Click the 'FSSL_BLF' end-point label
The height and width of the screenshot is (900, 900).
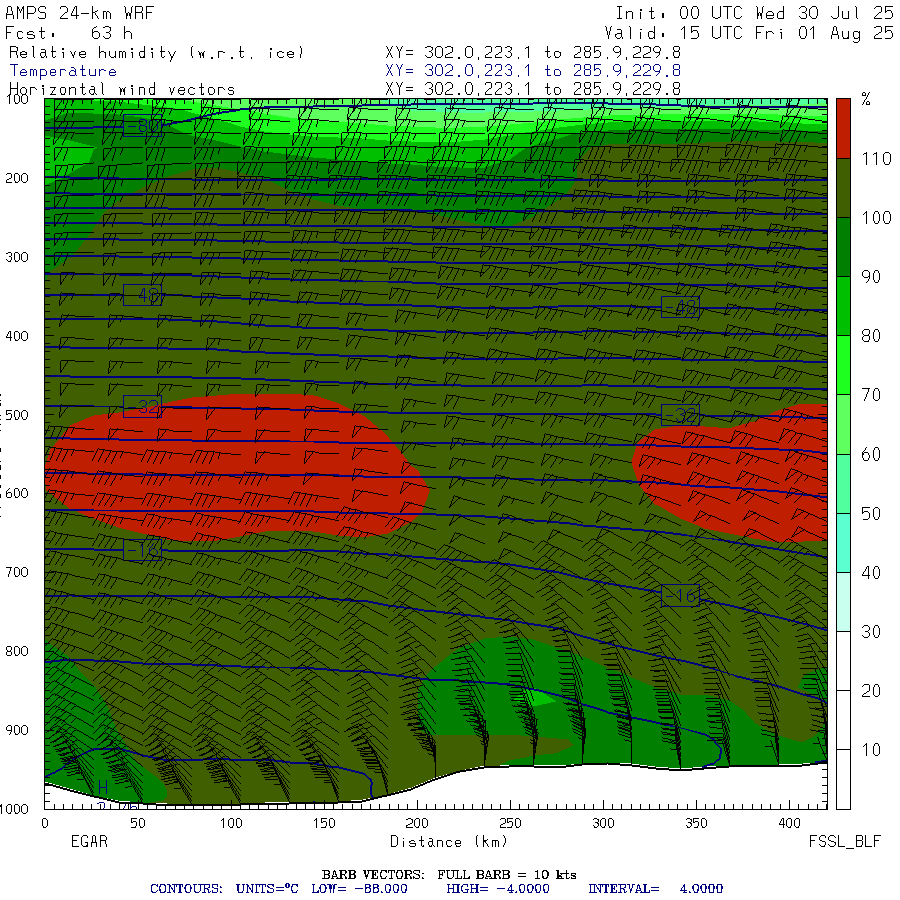coord(844,842)
